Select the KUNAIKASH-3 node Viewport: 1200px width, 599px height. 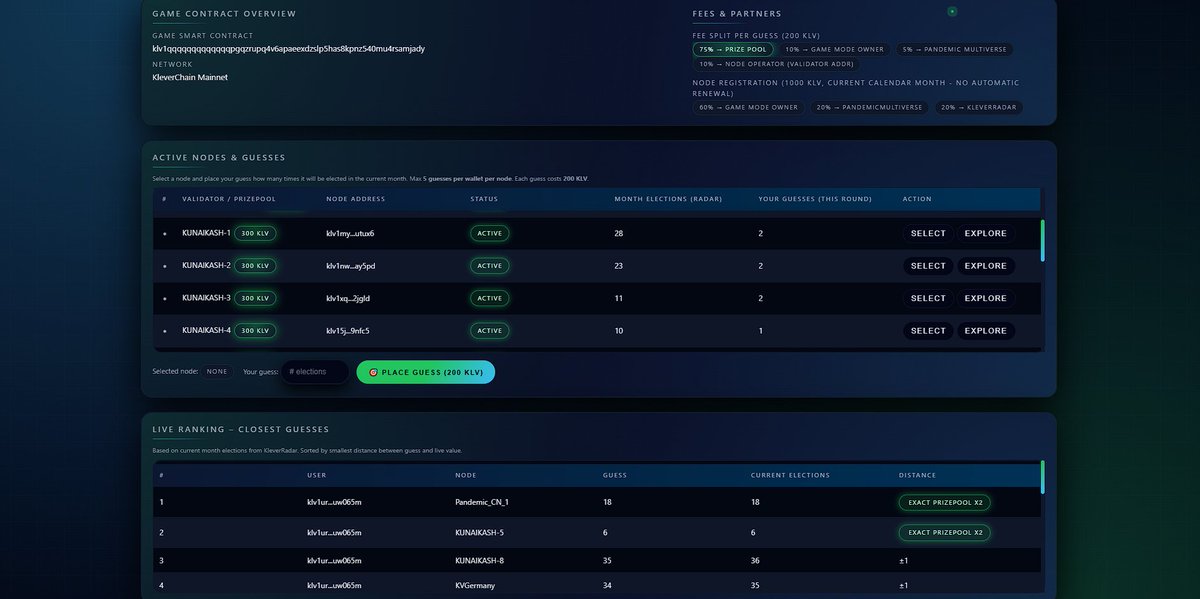(x=928, y=298)
